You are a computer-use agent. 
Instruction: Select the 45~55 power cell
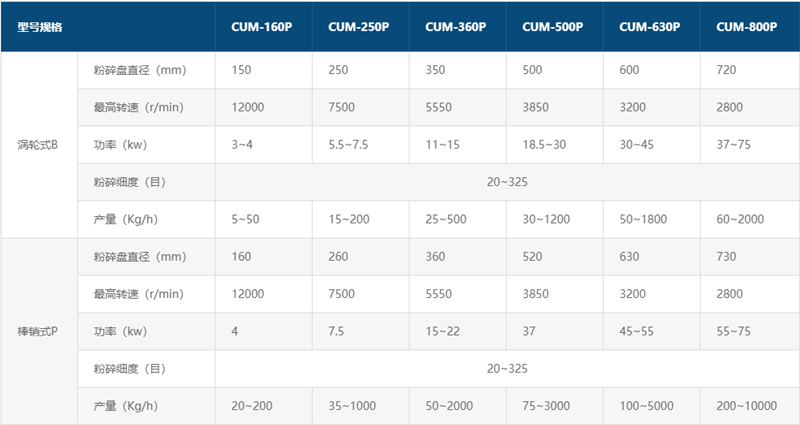click(636, 332)
